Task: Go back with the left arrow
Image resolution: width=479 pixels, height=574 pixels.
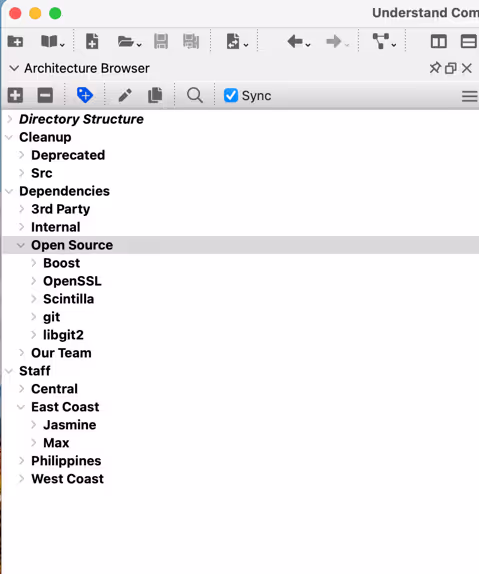Action: [295, 41]
